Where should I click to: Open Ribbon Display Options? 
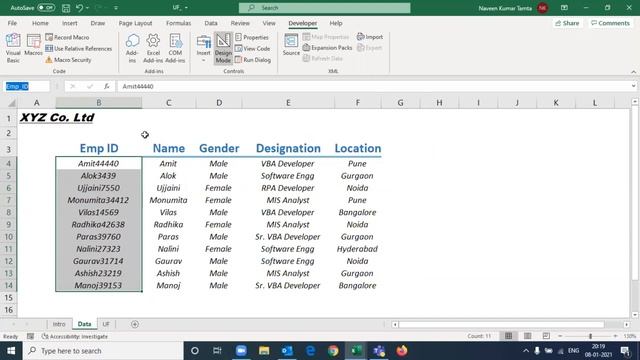pyautogui.click(x=564, y=8)
